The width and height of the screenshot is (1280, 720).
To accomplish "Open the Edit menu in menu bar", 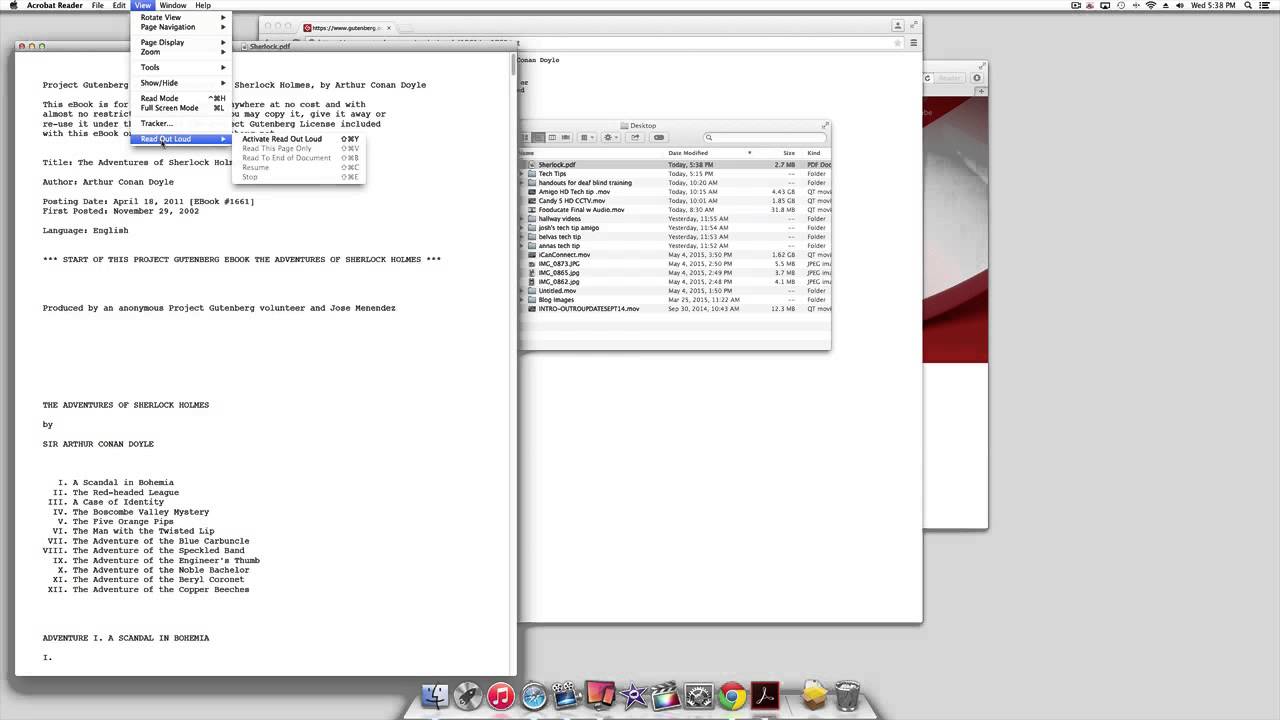I will click(x=119, y=5).
